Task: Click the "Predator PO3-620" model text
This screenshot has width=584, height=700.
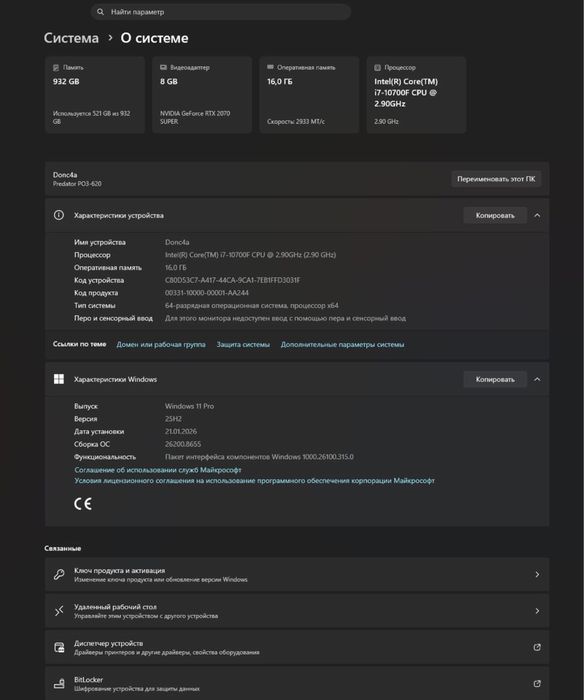Action: [77, 183]
